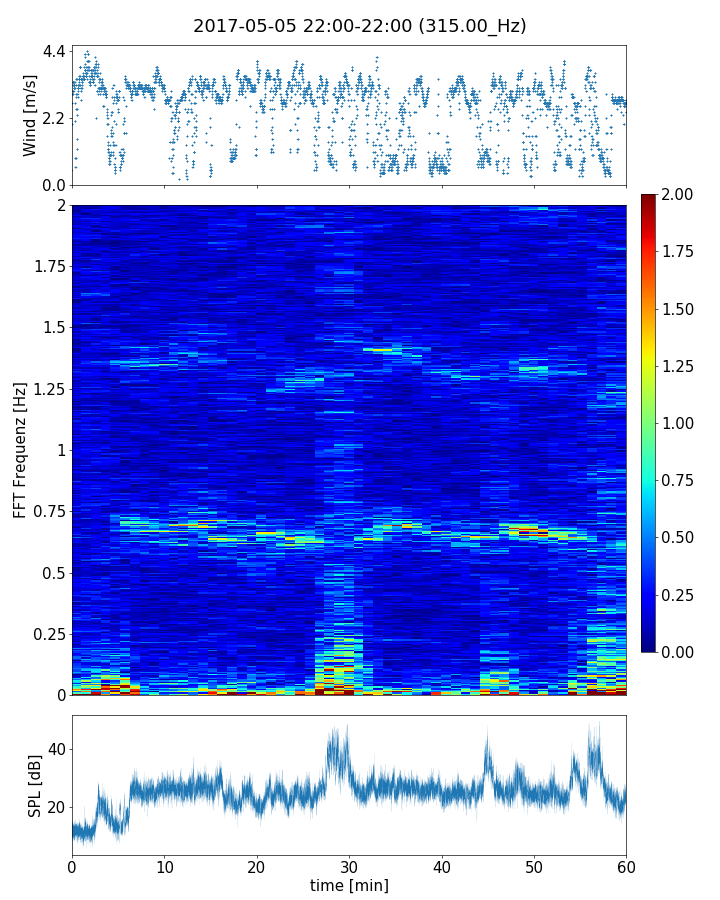Click the plot title with date 2017-05-05
Viewport: 720px width, 900px height.
[359, 26]
